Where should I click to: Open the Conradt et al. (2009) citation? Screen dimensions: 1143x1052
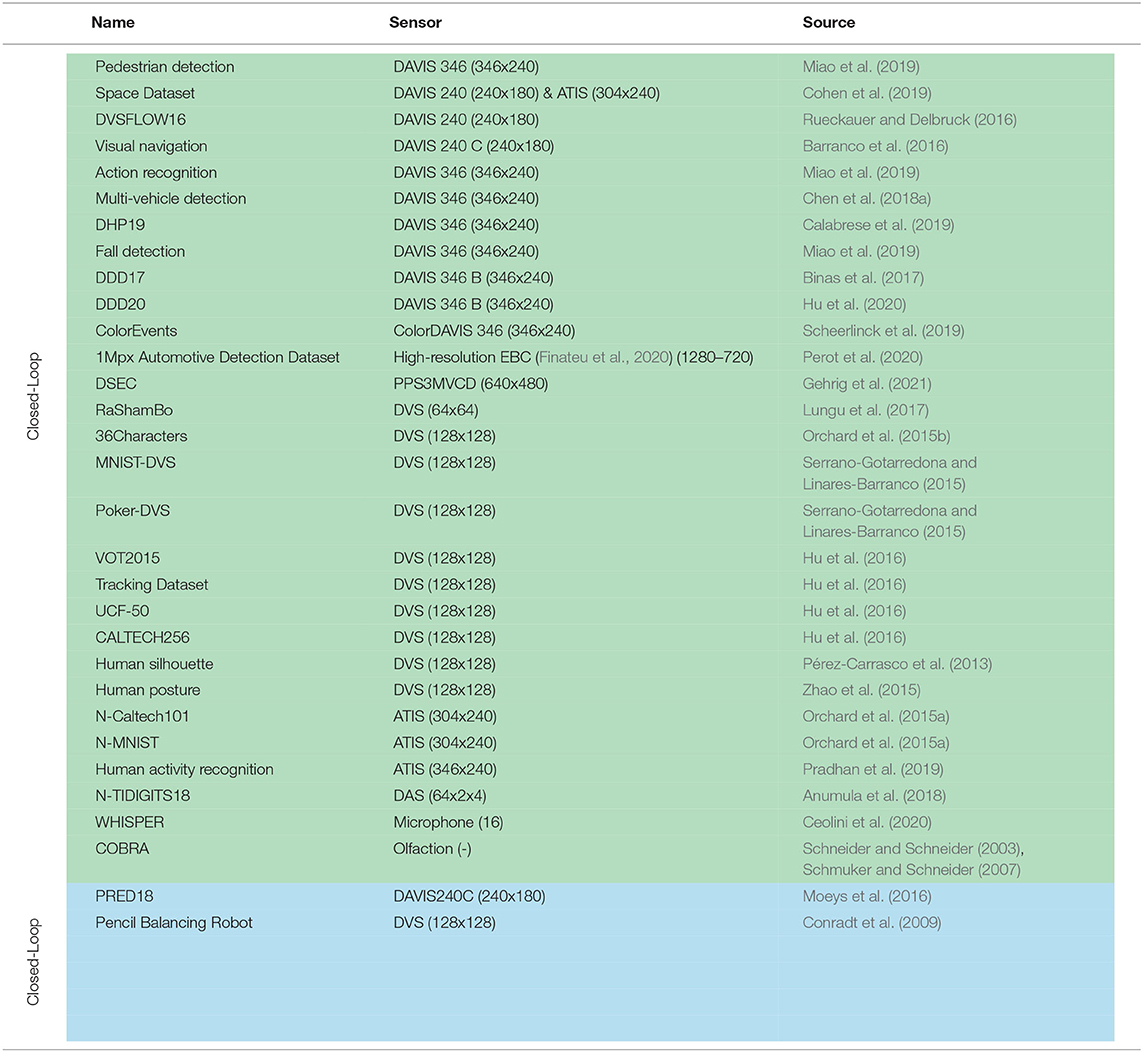pyautogui.click(x=871, y=923)
